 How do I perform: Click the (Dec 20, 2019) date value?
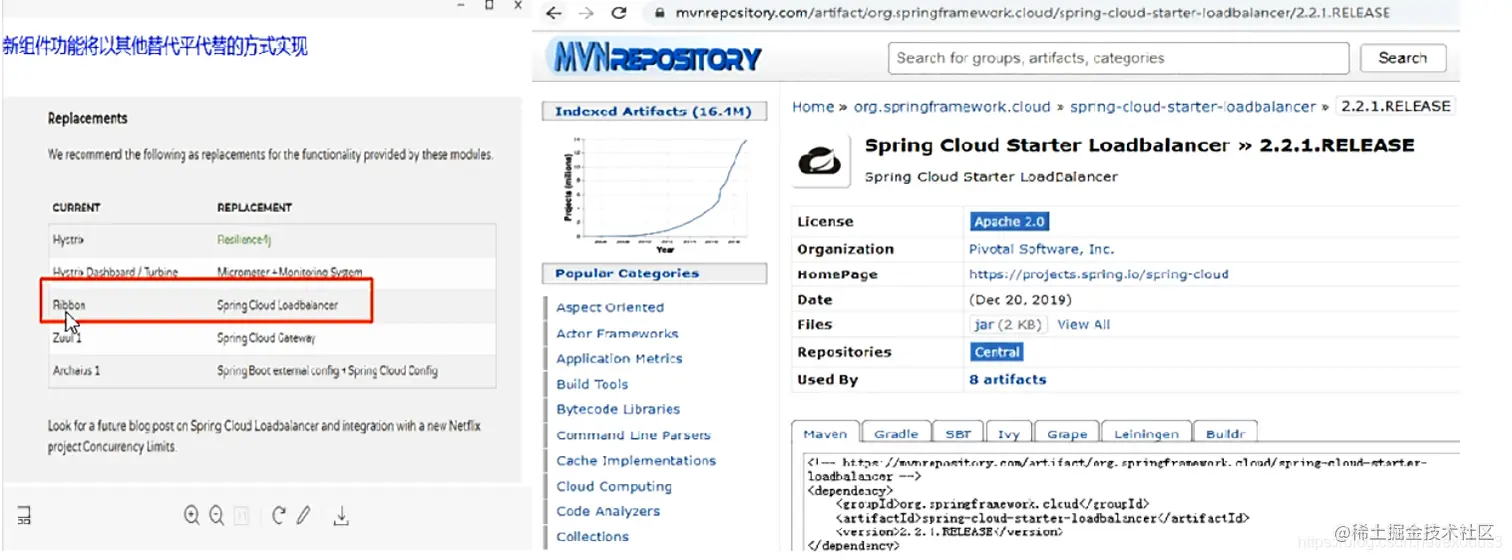[1020, 299]
